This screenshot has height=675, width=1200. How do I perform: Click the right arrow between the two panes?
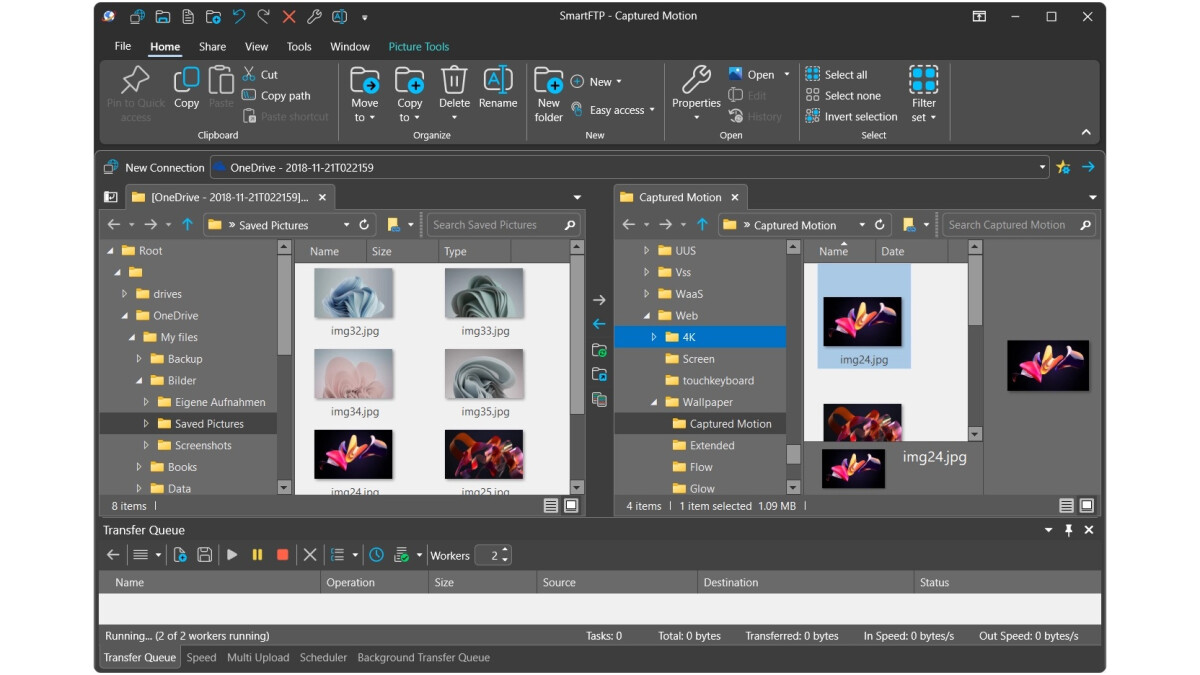point(599,300)
